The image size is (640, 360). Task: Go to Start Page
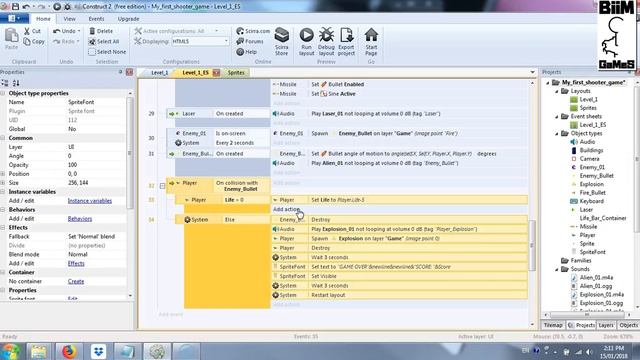(371, 42)
